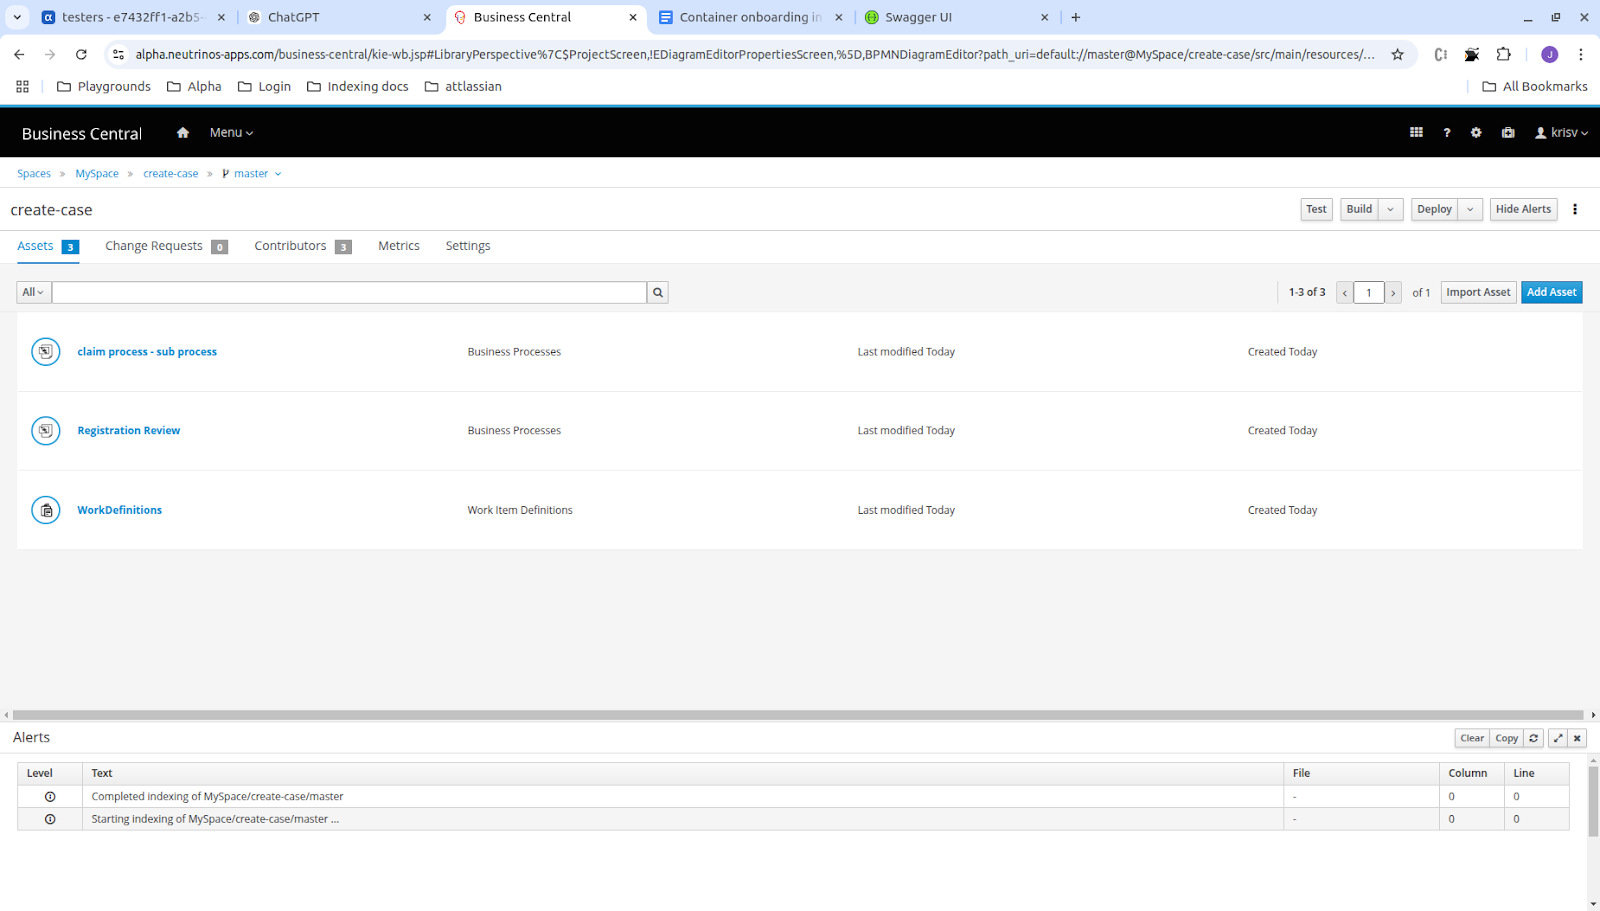Open the All asset filter dropdown
This screenshot has height=911, width=1600.
(33, 292)
